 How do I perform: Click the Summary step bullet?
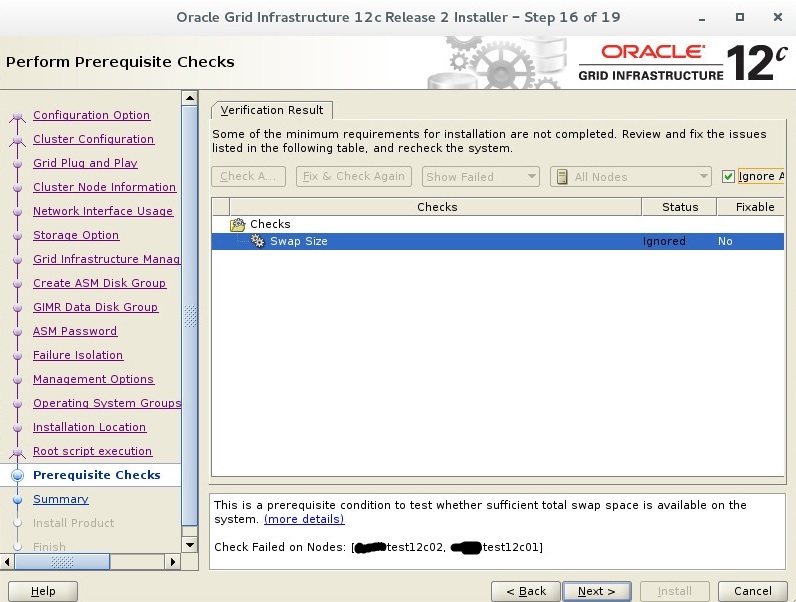coord(17,499)
